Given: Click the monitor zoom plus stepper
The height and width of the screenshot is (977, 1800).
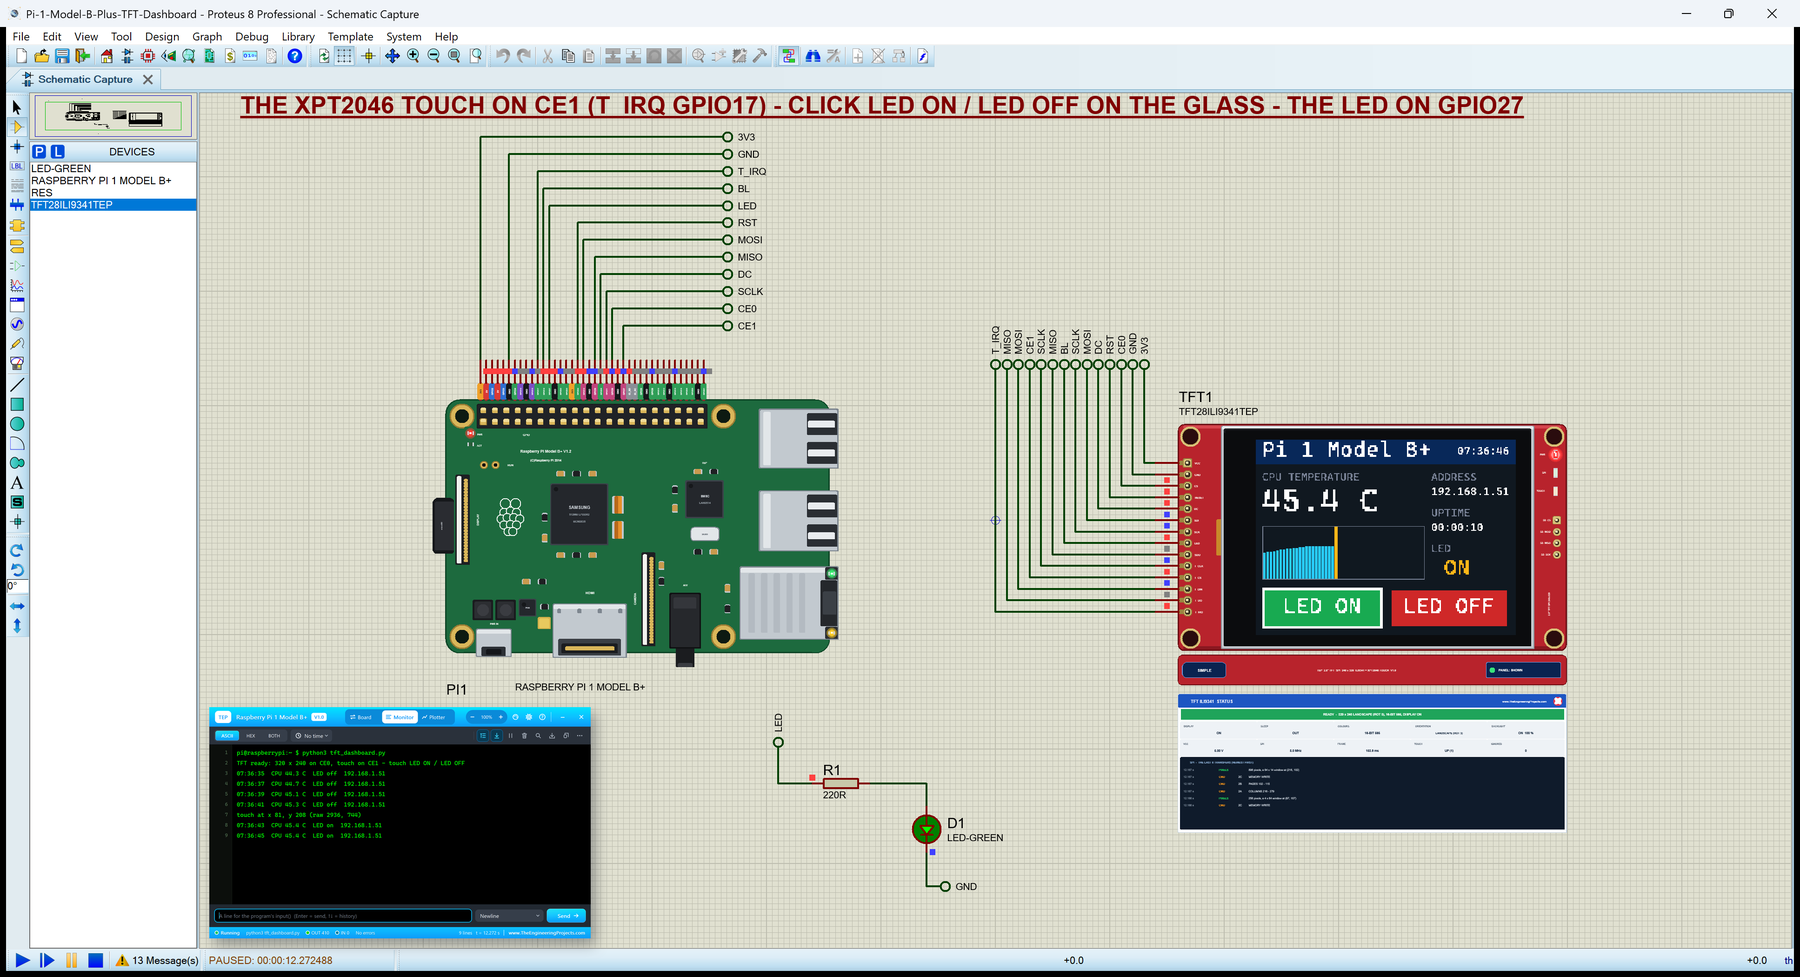Looking at the screenshot, I should click(501, 717).
